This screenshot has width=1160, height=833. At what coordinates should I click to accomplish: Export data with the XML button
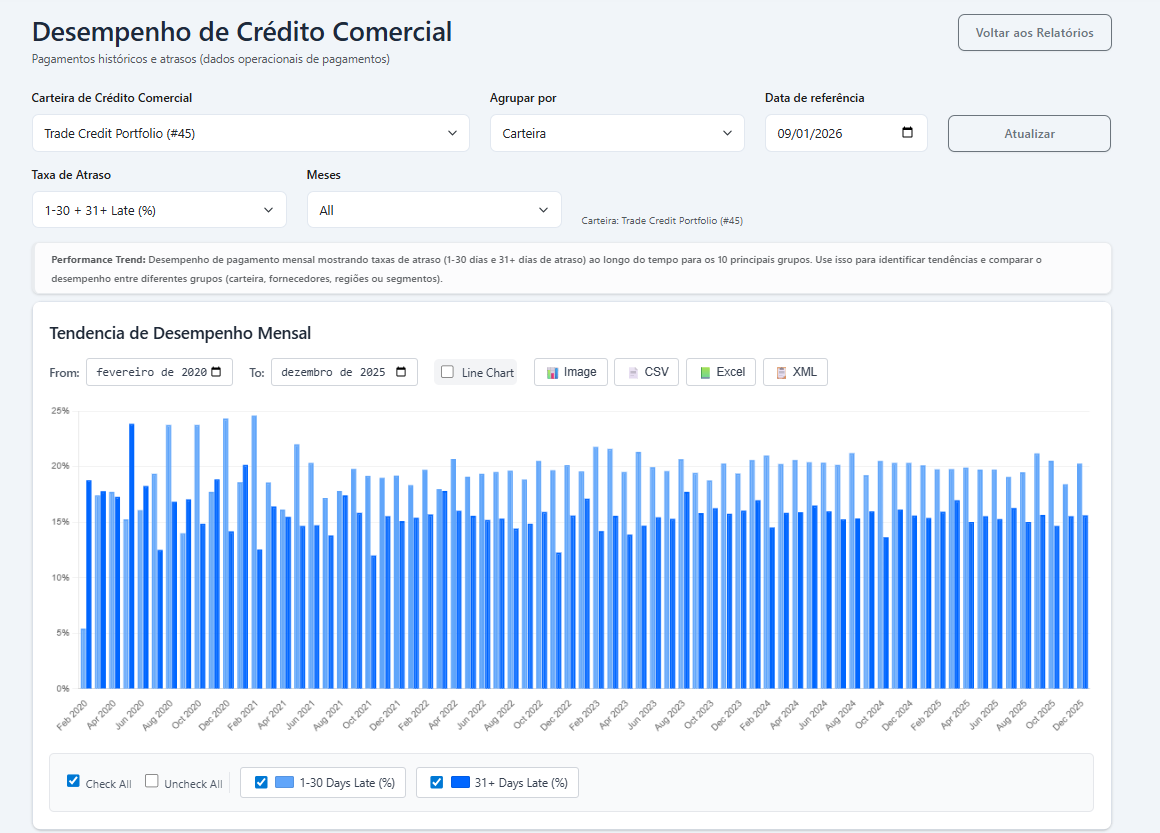pyautogui.click(x=795, y=372)
